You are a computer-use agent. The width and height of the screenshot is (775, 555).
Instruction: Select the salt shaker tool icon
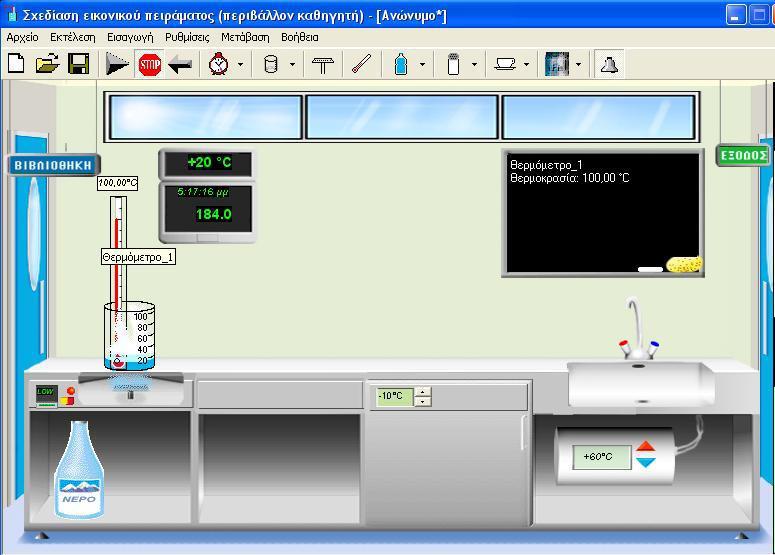tap(453, 64)
